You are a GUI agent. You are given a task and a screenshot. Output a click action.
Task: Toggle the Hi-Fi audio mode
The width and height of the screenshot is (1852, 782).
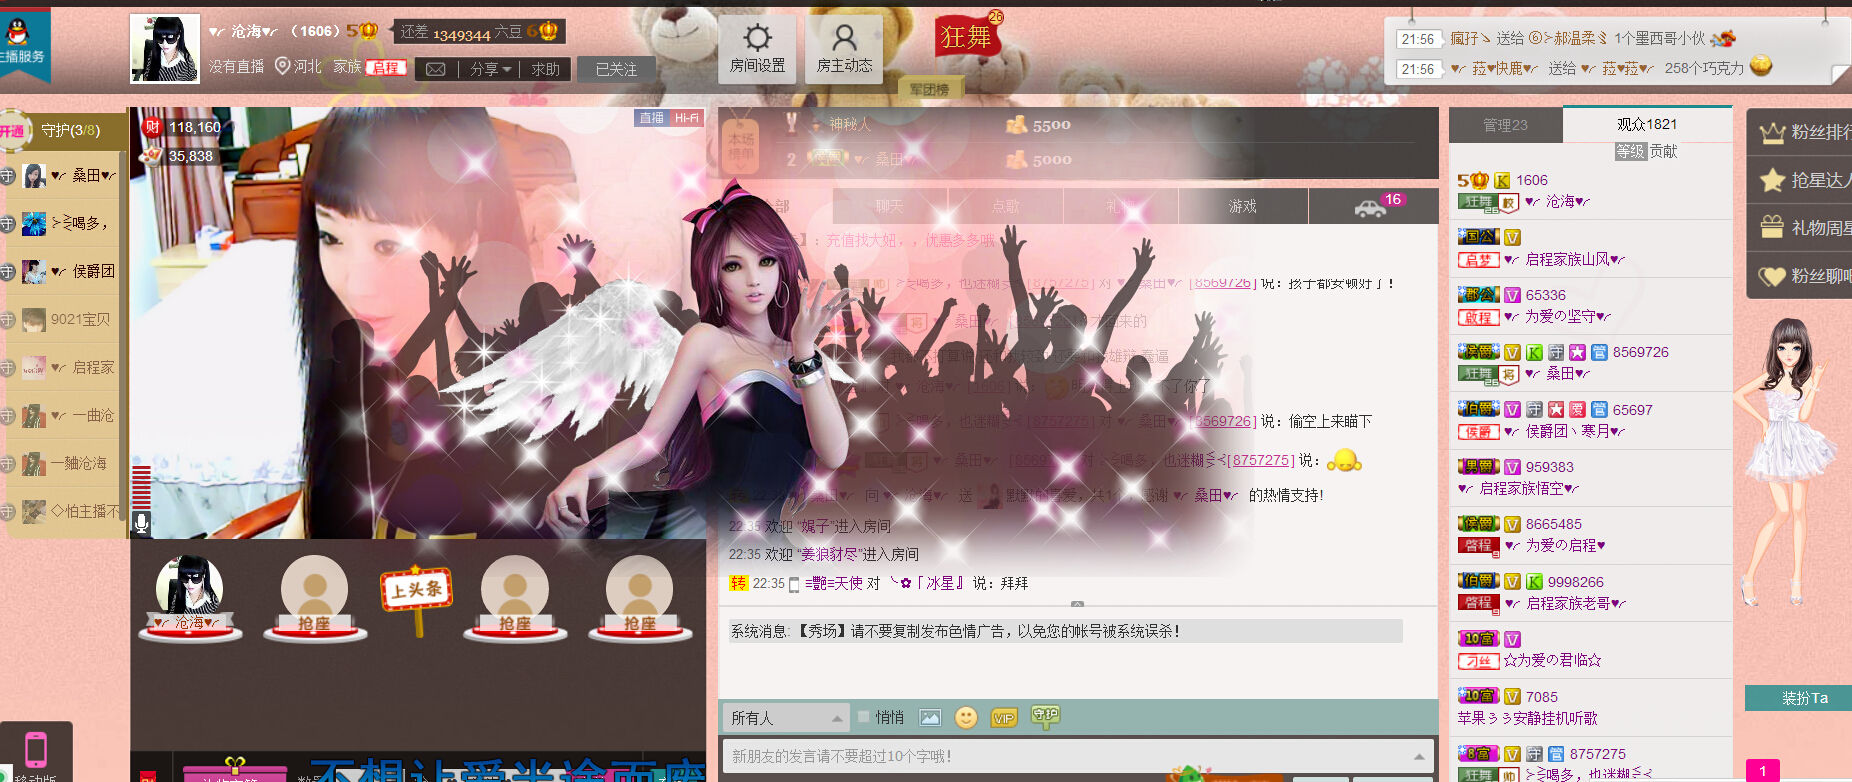[687, 118]
